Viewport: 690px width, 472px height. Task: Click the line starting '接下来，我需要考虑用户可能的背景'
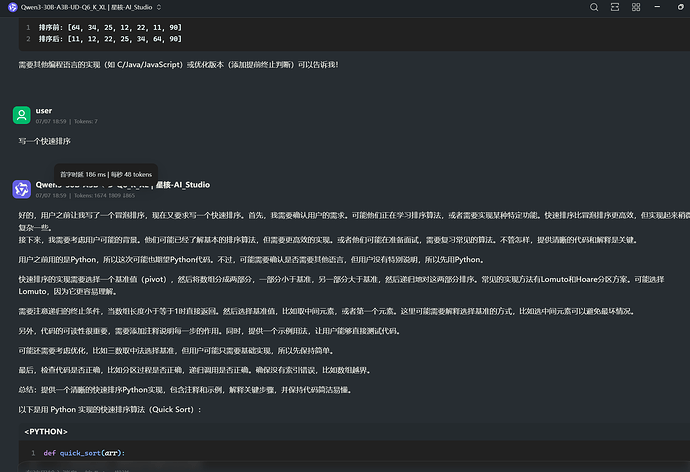click(x=329, y=240)
